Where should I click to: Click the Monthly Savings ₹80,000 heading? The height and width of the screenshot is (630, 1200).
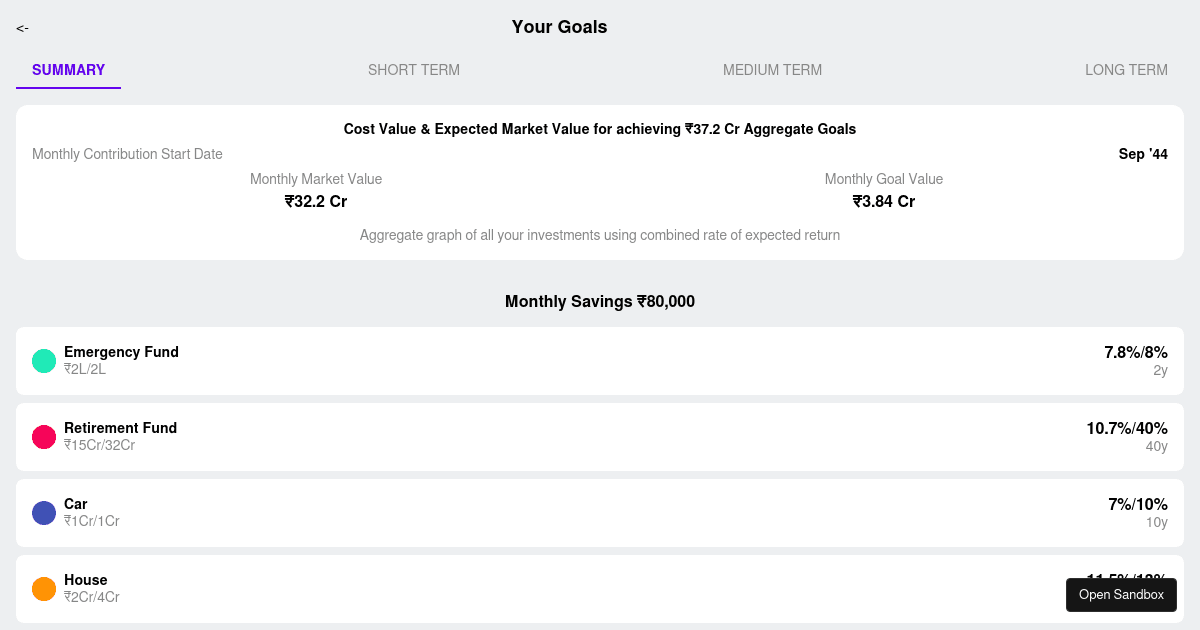click(600, 301)
